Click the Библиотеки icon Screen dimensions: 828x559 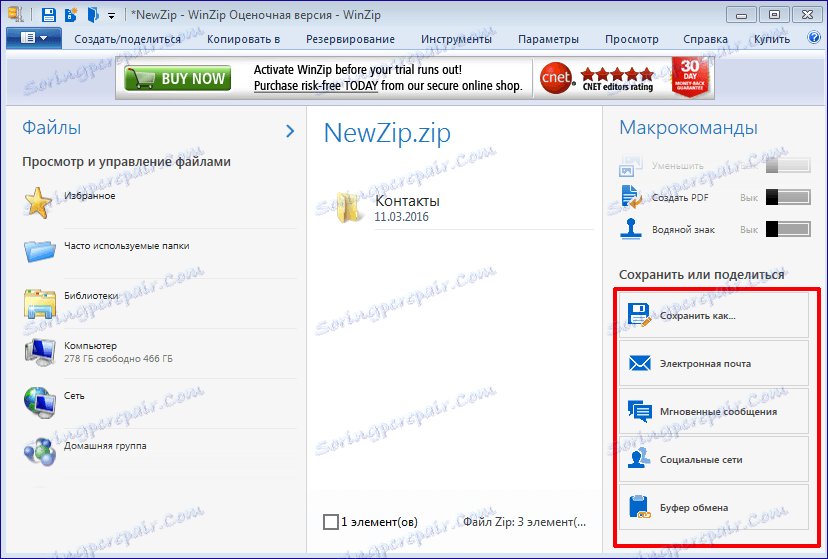[40, 302]
